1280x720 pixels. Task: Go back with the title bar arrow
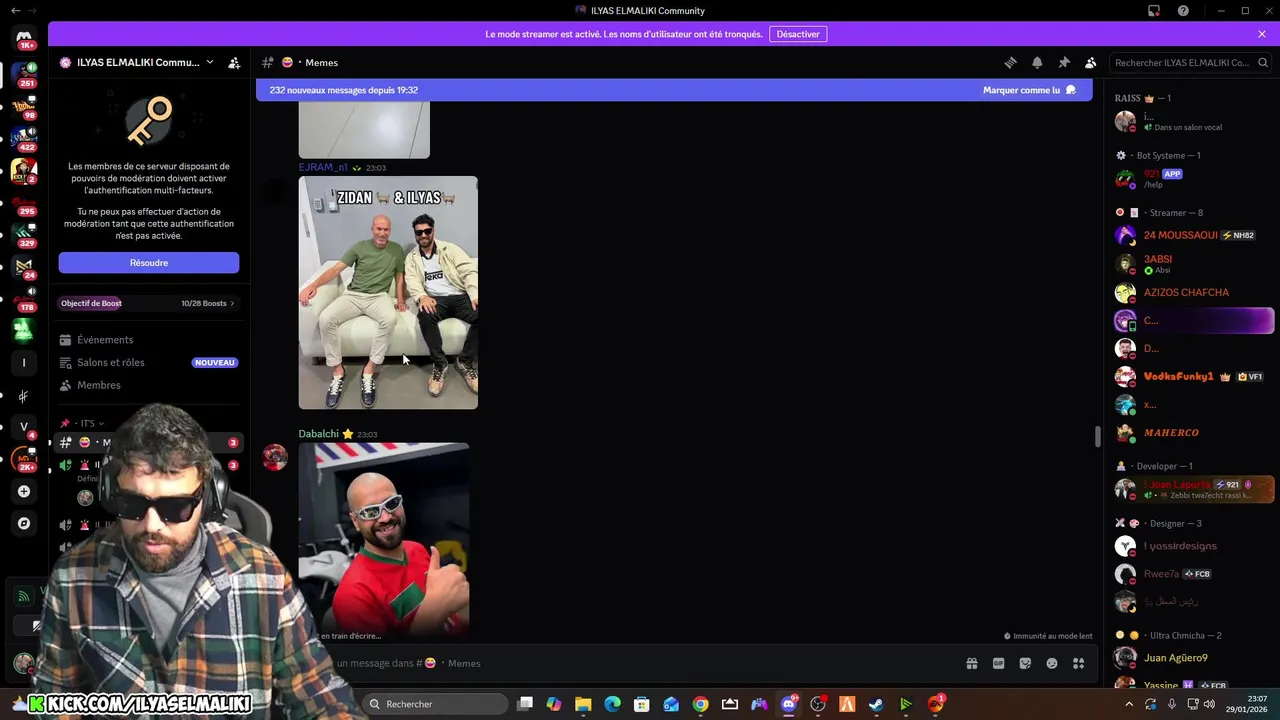[x=15, y=11]
